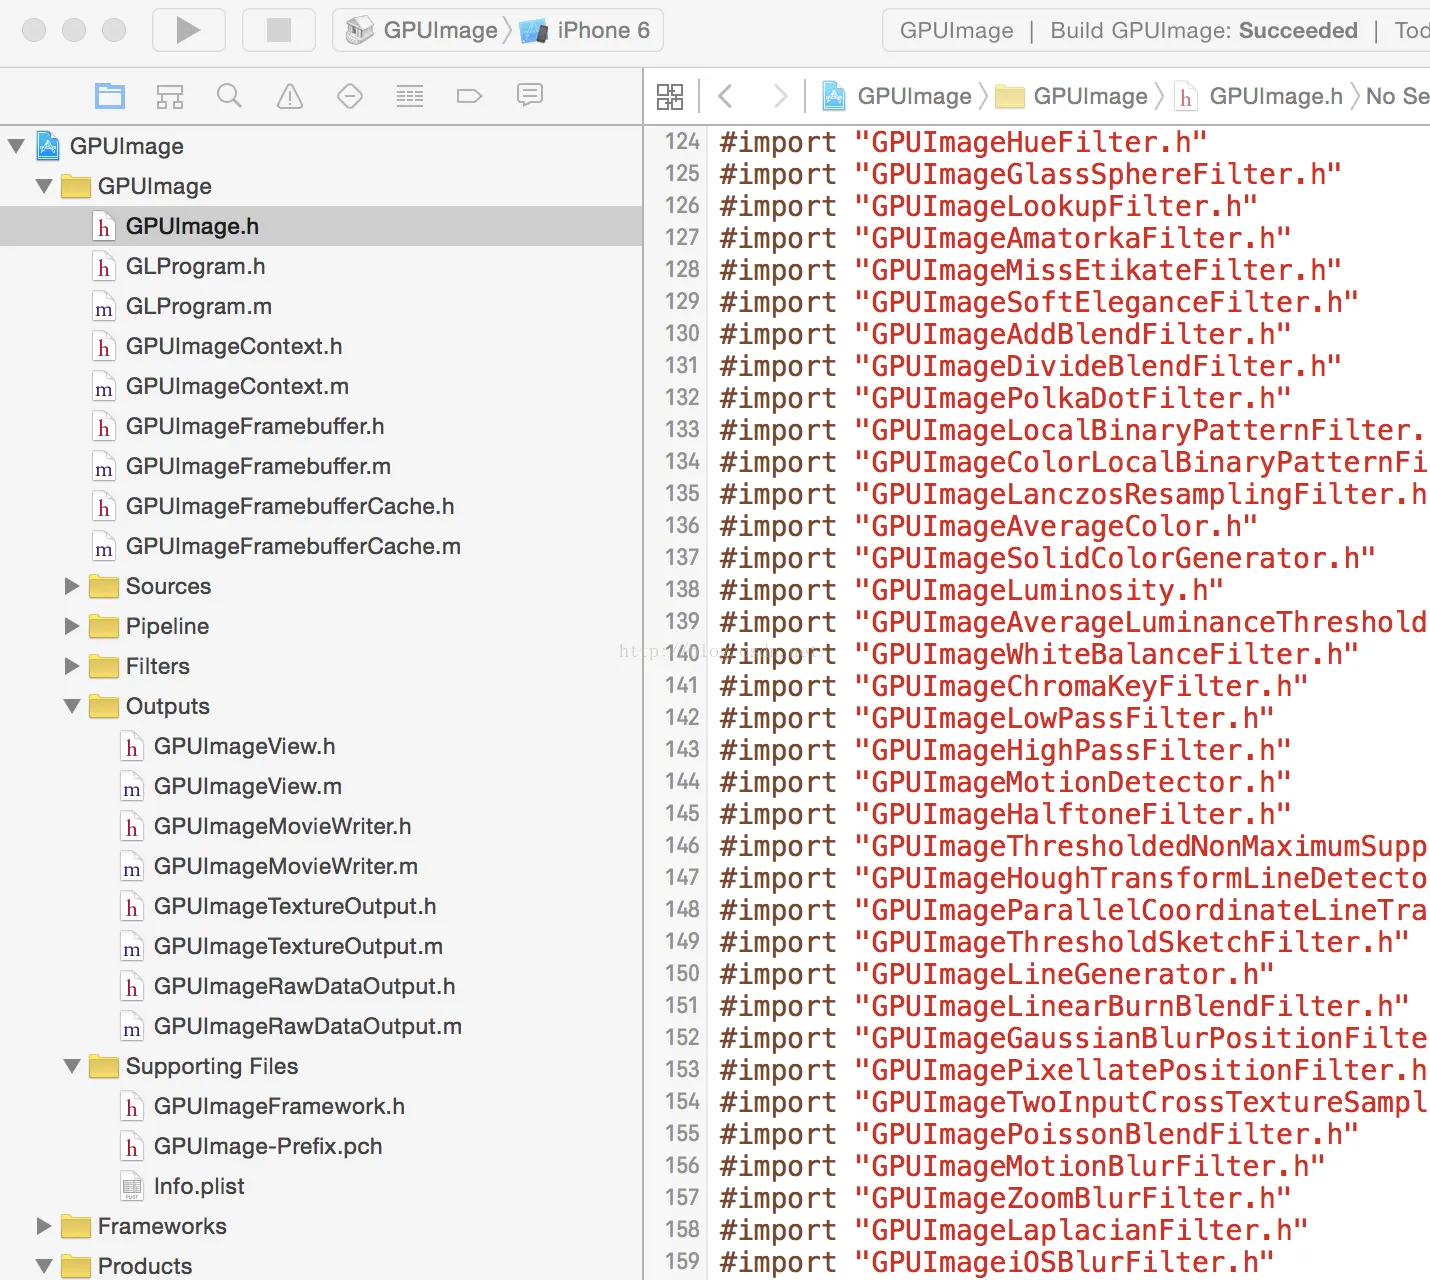The image size is (1430, 1280).
Task: Click the GPUImageAddBlendFilter.h import line
Action: pyautogui.click(x=1005, y=334)
